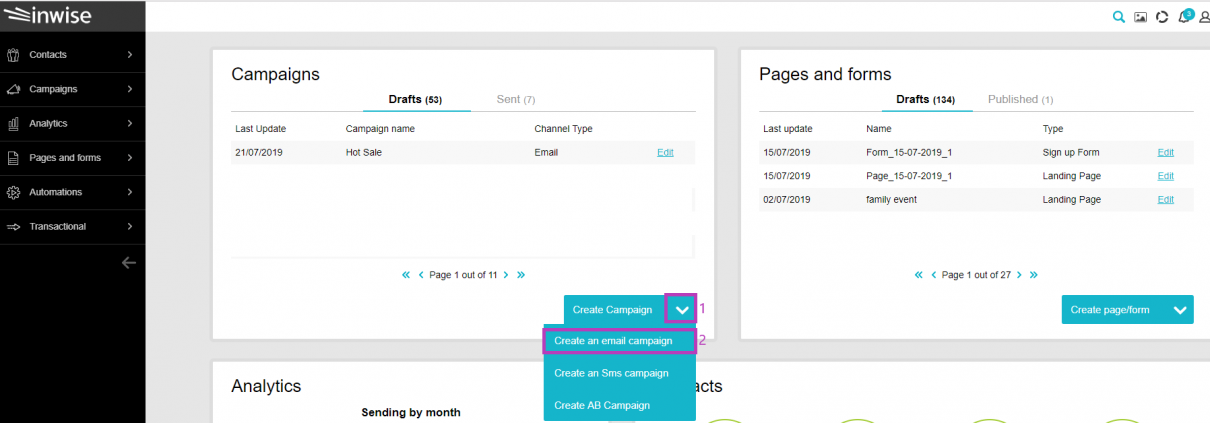The image size is (1210, 423).
Task: Choose Create an email campaign
Action: pos(620,341)
